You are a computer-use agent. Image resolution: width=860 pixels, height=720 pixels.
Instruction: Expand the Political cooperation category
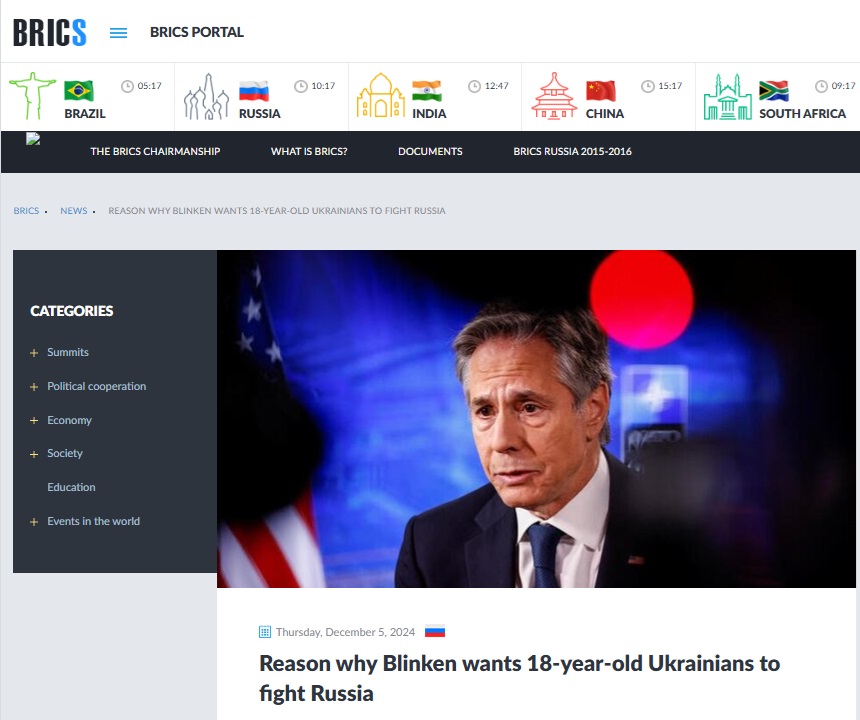coord(34,387)
